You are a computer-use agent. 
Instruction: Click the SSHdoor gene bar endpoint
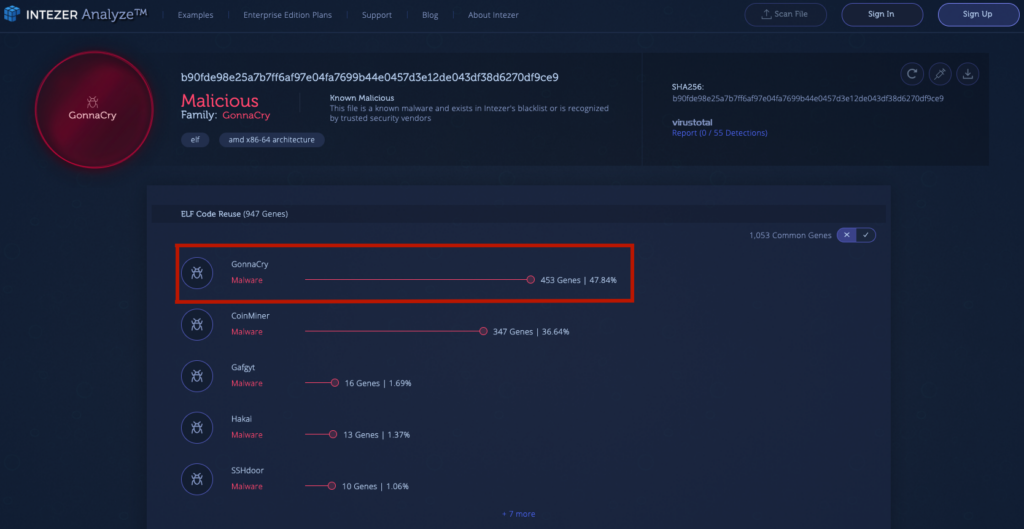332,486
